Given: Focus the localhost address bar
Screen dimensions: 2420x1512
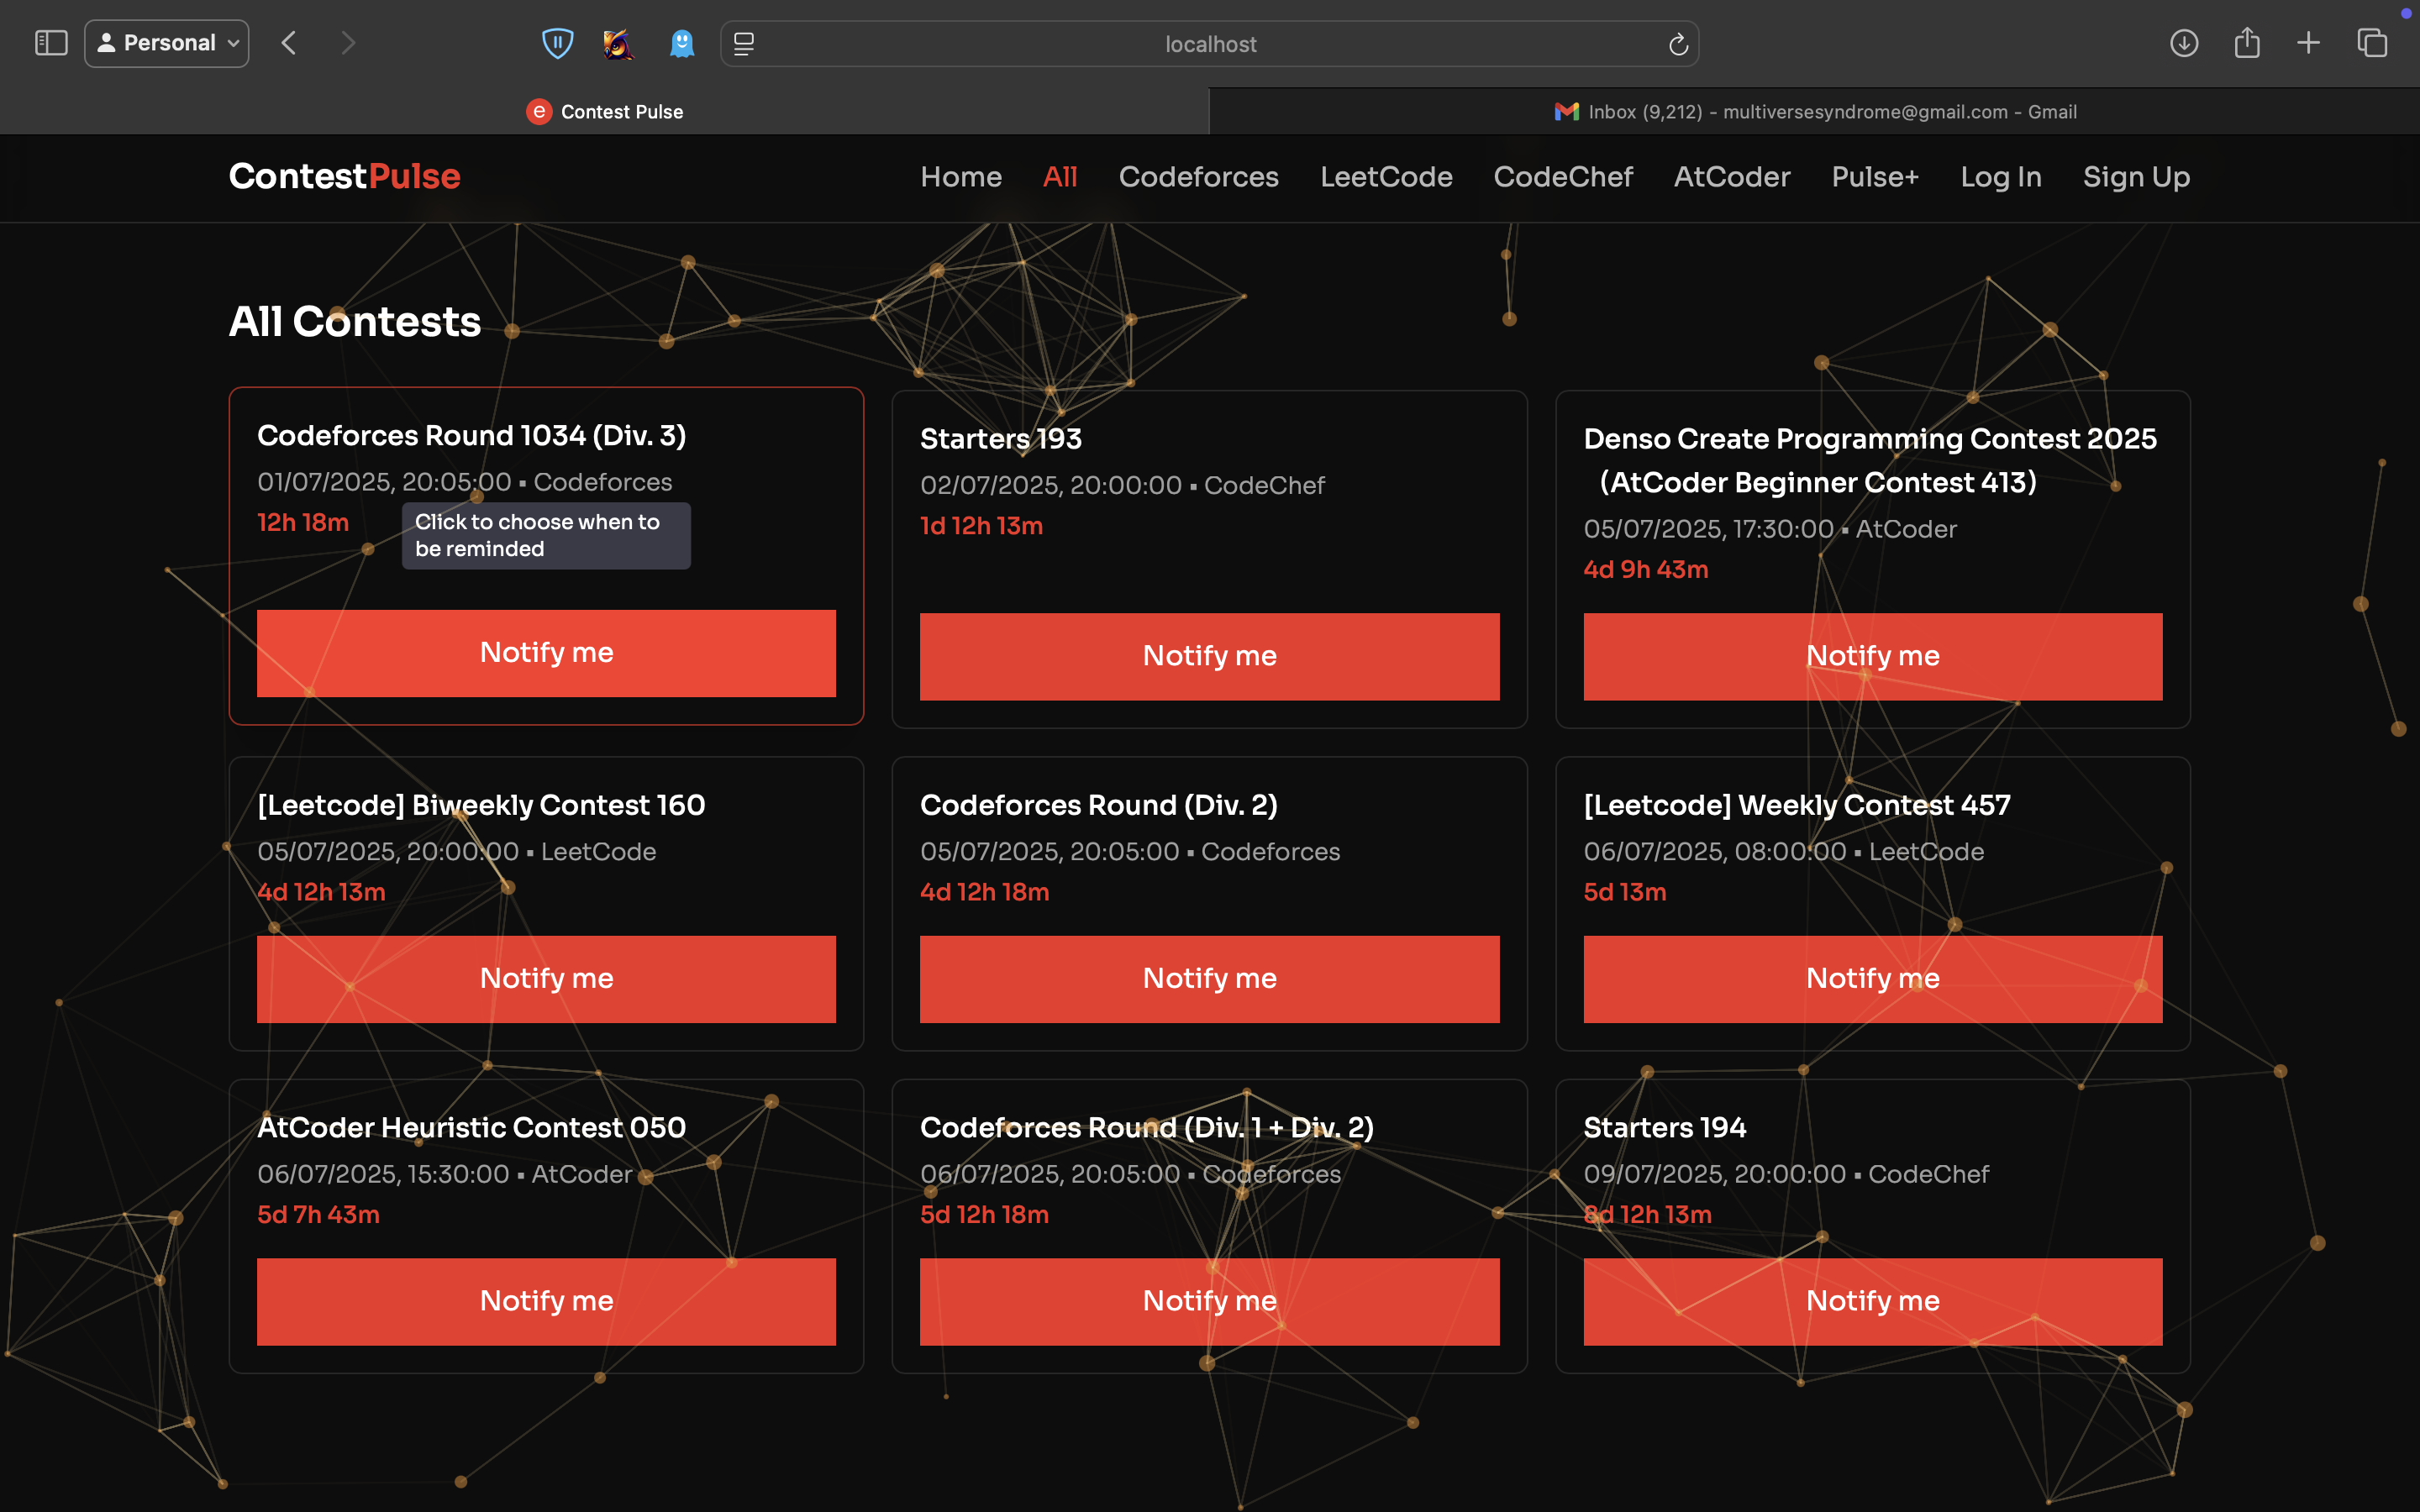Looking at the screenshot, I should coord(1210,44).
